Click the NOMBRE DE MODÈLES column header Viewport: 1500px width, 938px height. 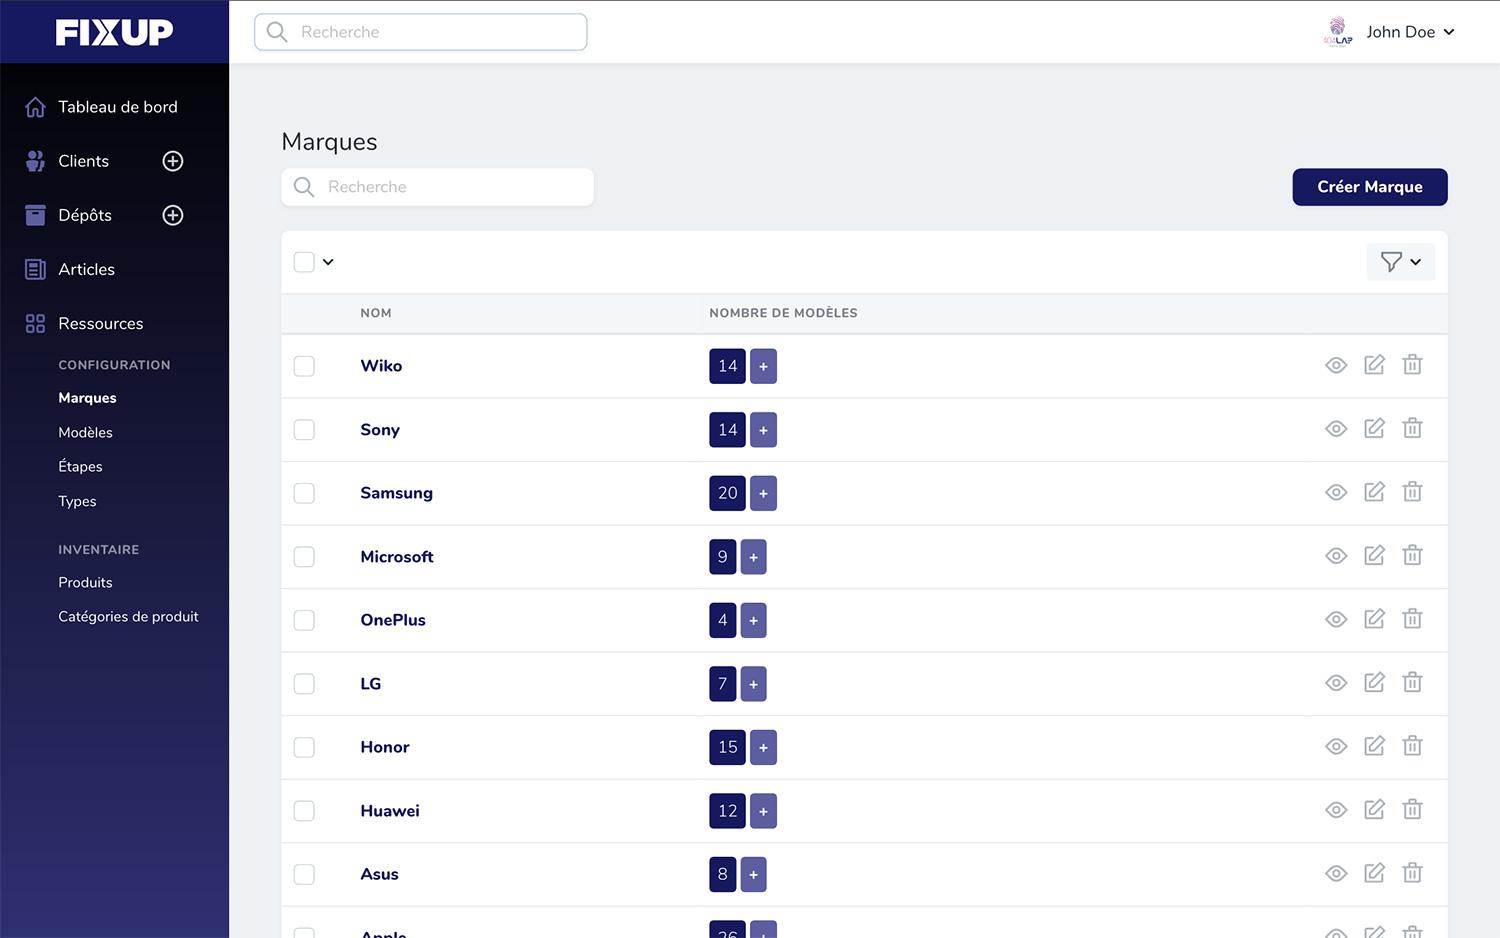point(783,313)
